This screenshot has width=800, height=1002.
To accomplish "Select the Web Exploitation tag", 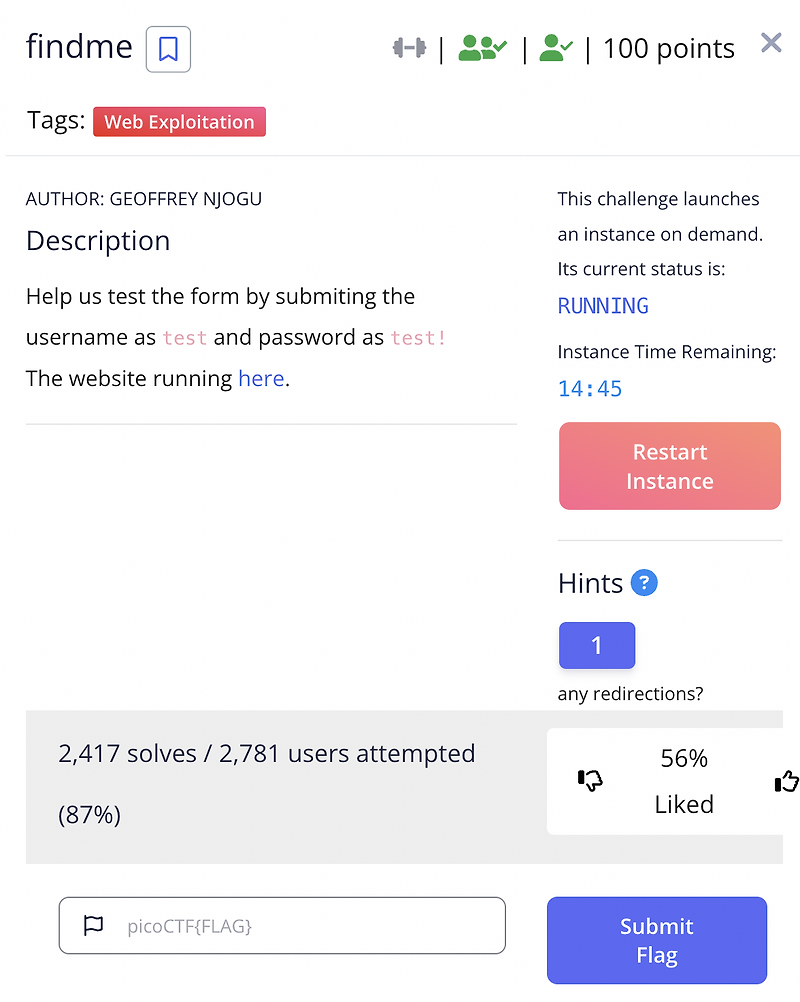I will click(179, 121).
